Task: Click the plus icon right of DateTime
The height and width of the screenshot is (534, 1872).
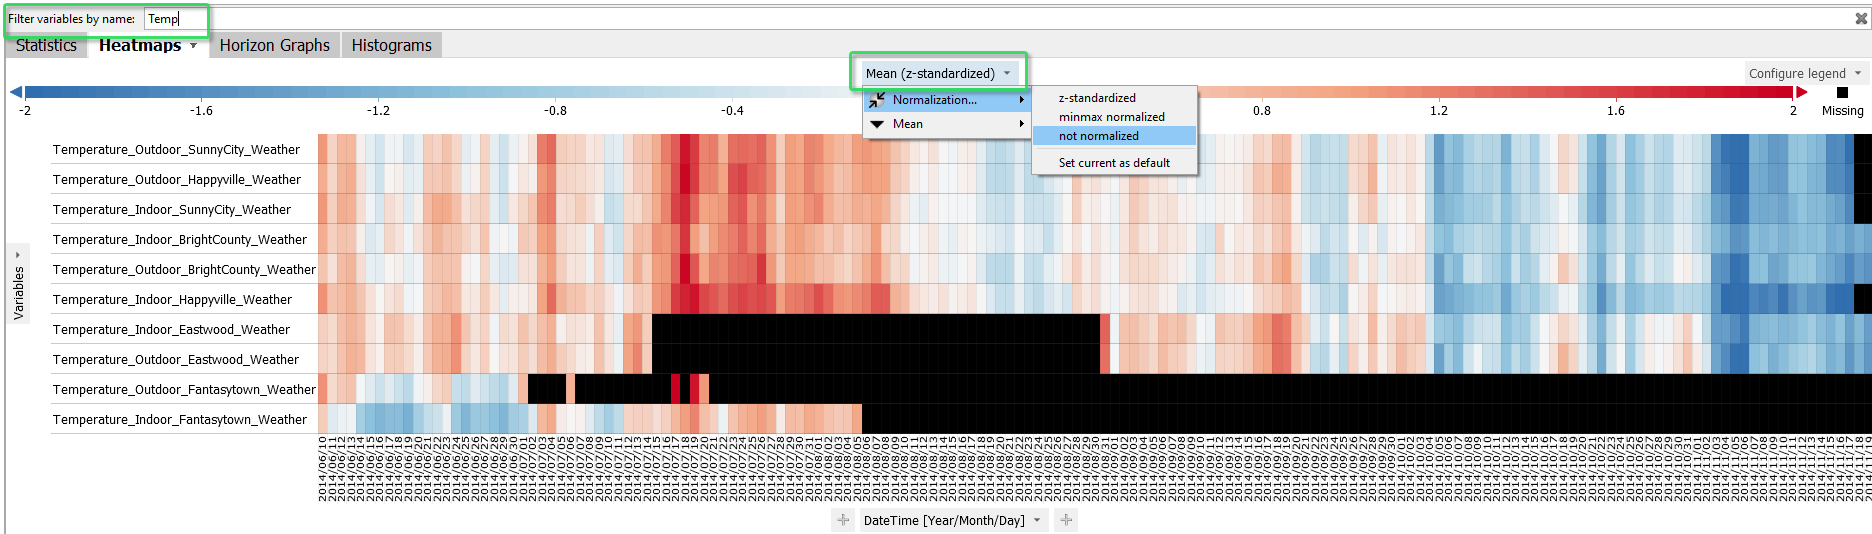Action: (1066, 520)
